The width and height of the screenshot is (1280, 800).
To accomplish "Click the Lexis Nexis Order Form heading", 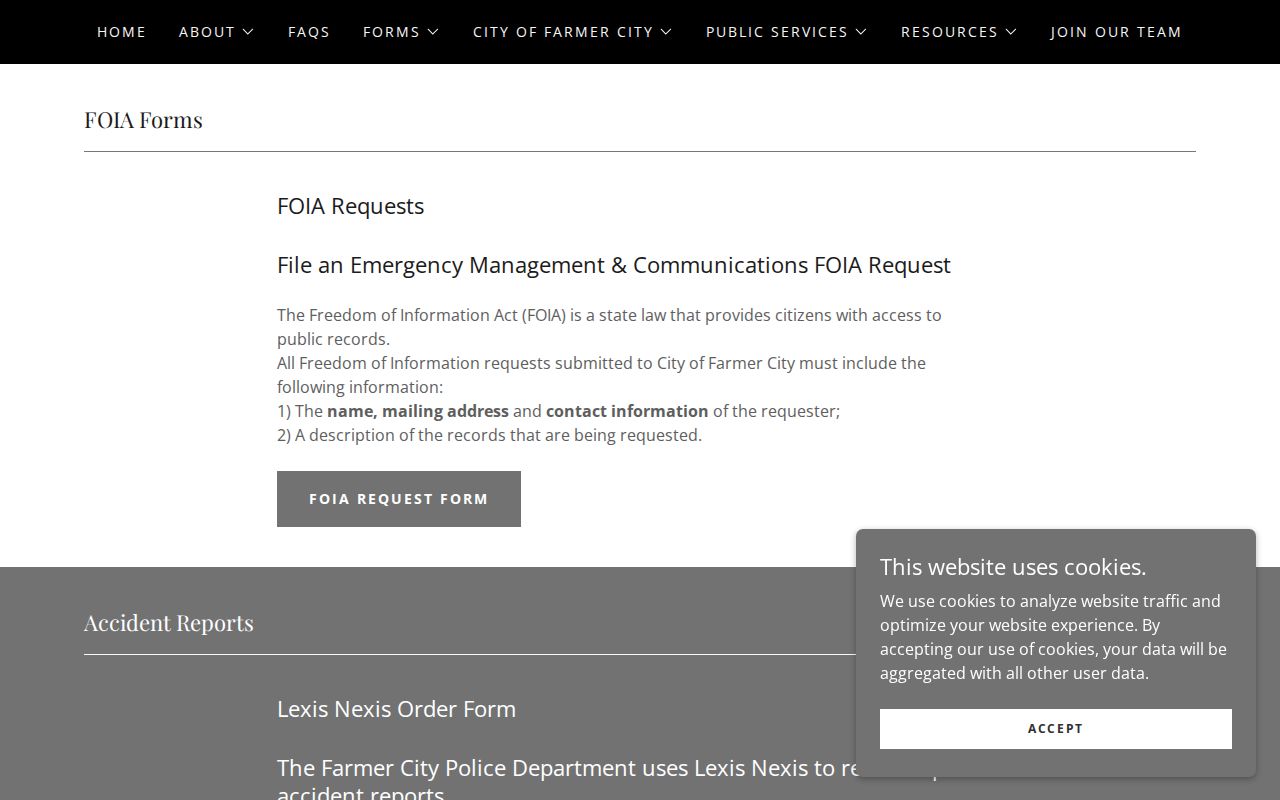I will click(397, 709).
